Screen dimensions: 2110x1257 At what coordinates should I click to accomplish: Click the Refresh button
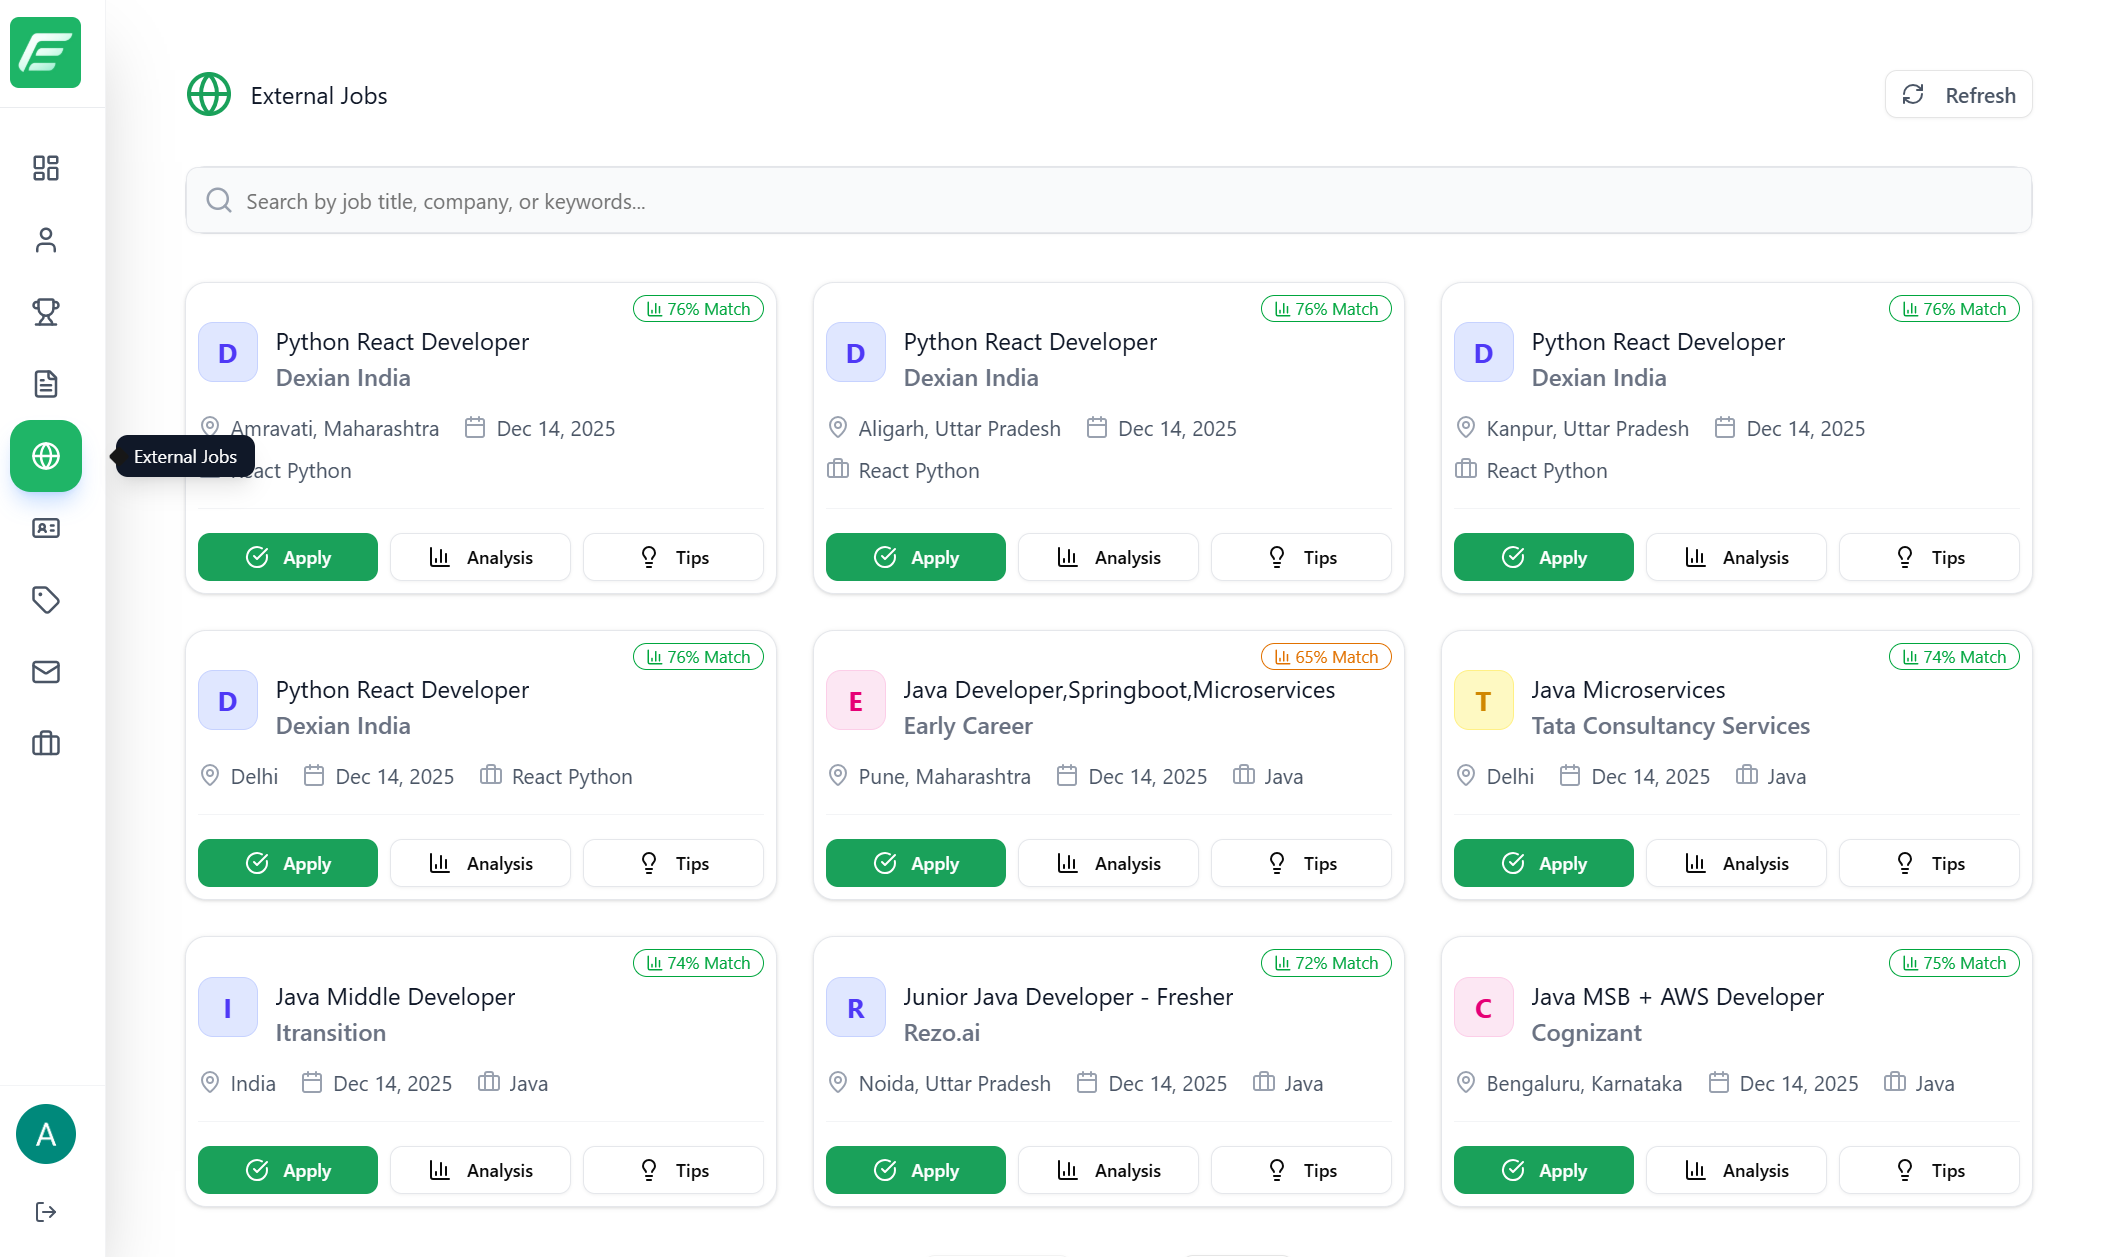[1957, 94]
